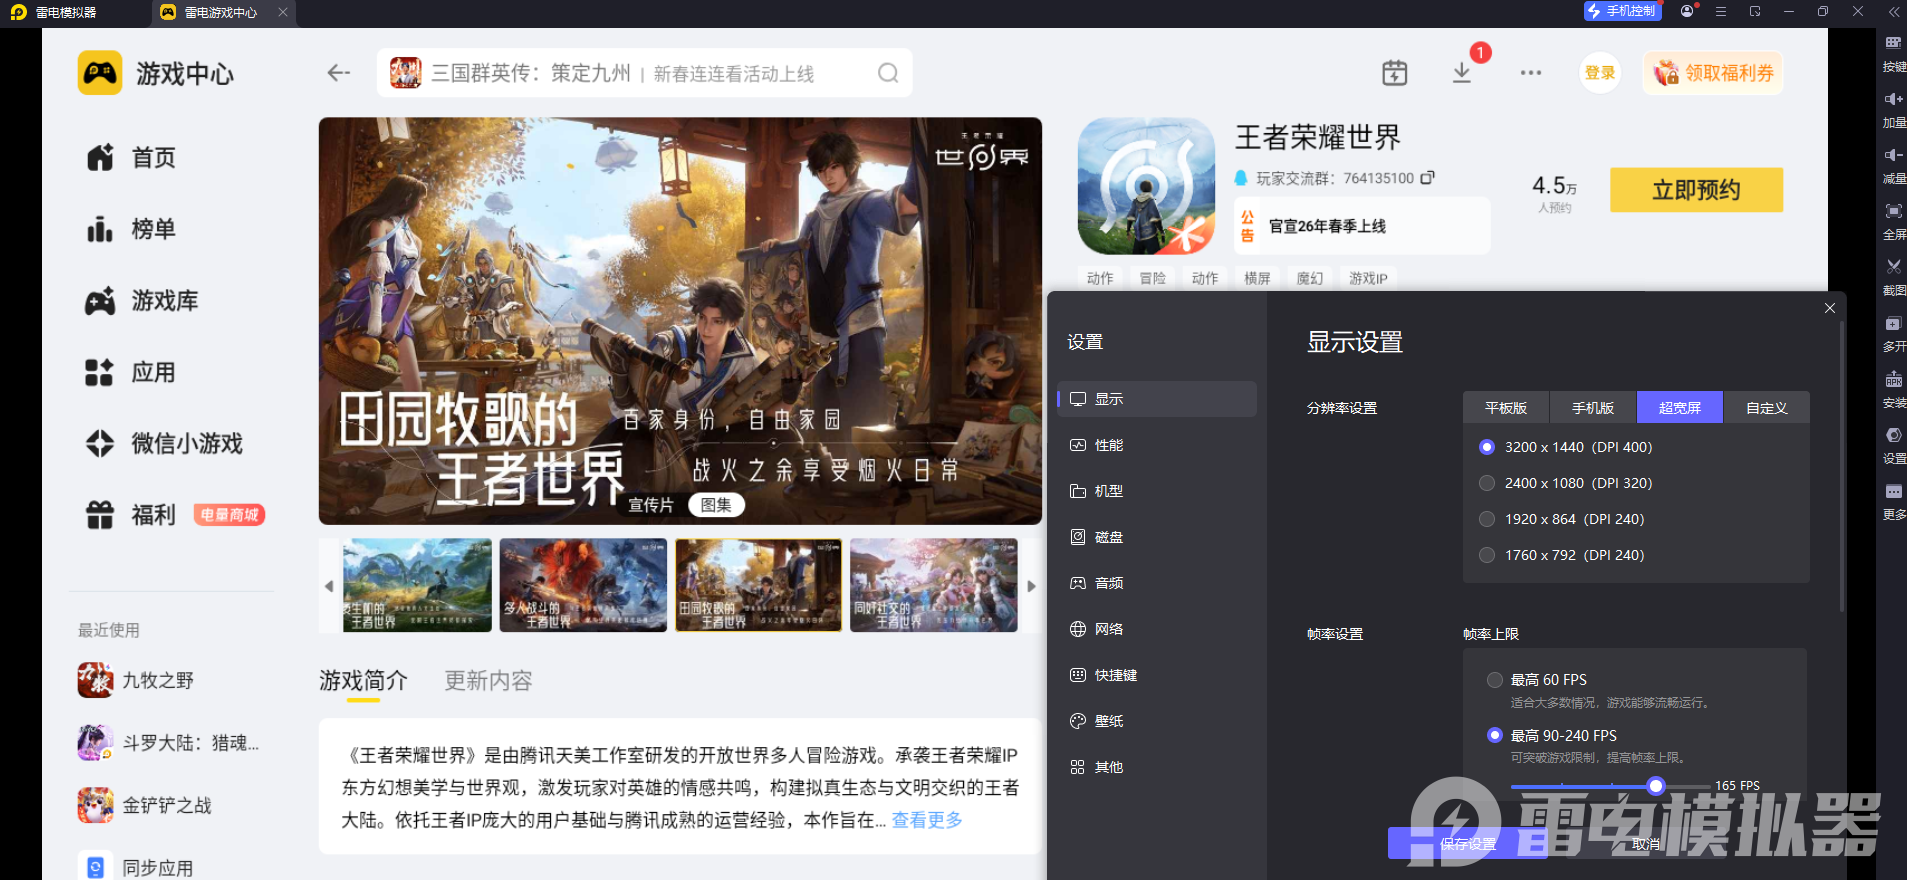
Task: Open the download manager icon
Action: tap(1461, 73)
